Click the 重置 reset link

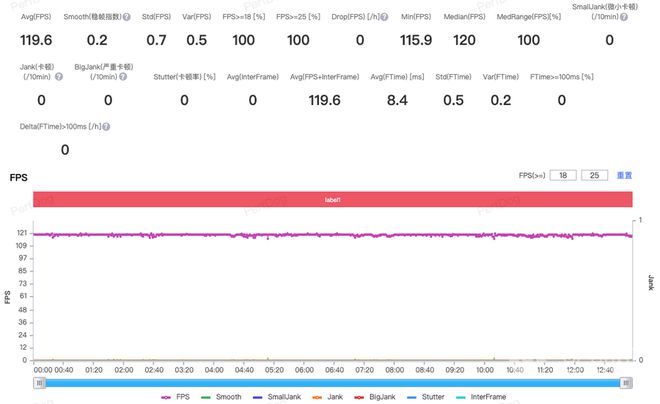624,174
